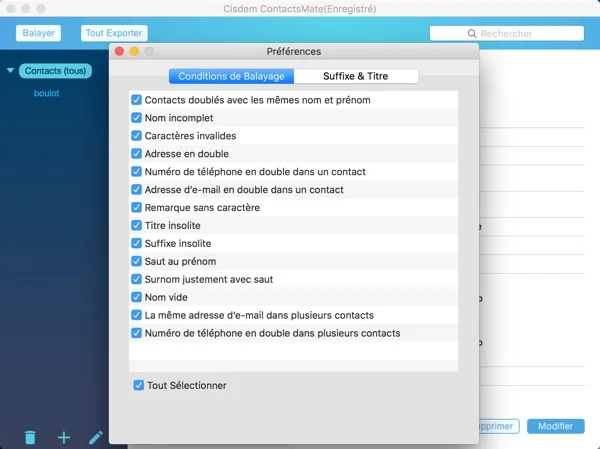Click the plus icon to add a group
Image resolution: width=600 pixels, height=449 pixels.
point(64,437)
